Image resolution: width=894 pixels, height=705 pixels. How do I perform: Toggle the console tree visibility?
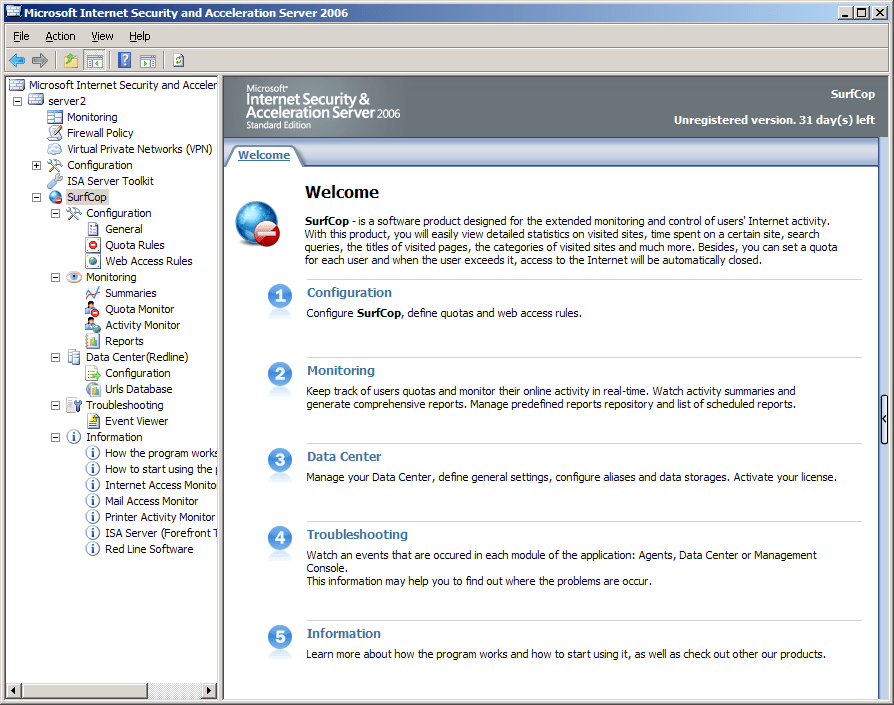point(94,60)
